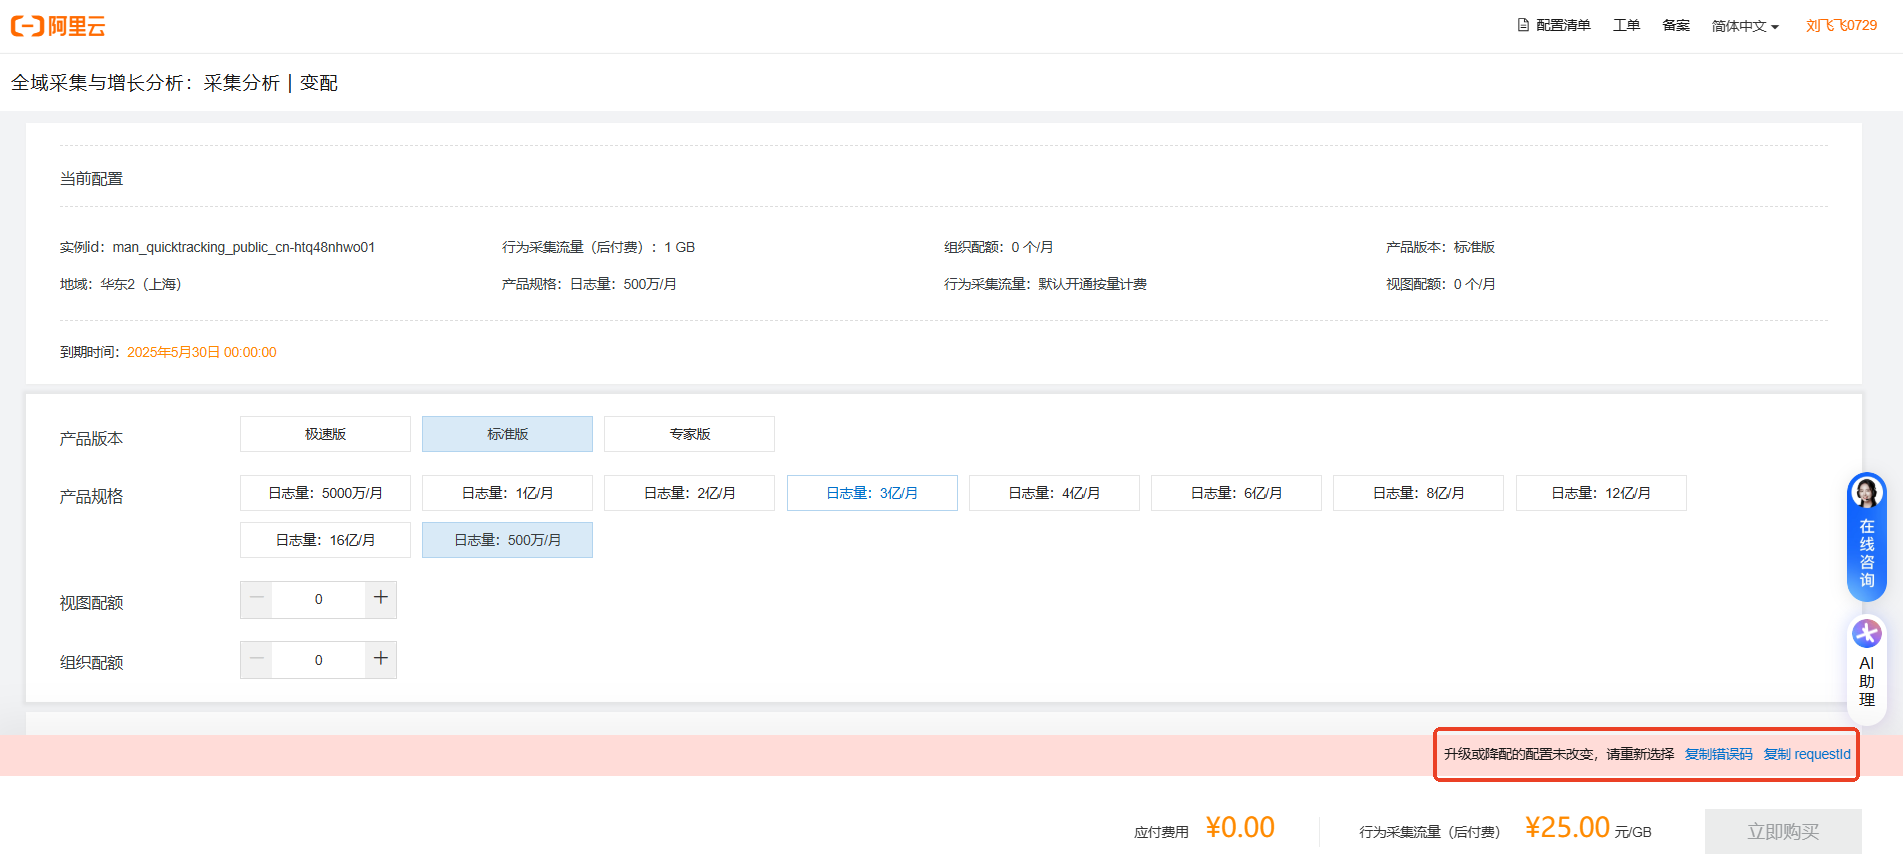
Task: Expand the 简体中文 language dropdown
Action: point(1745,26)
